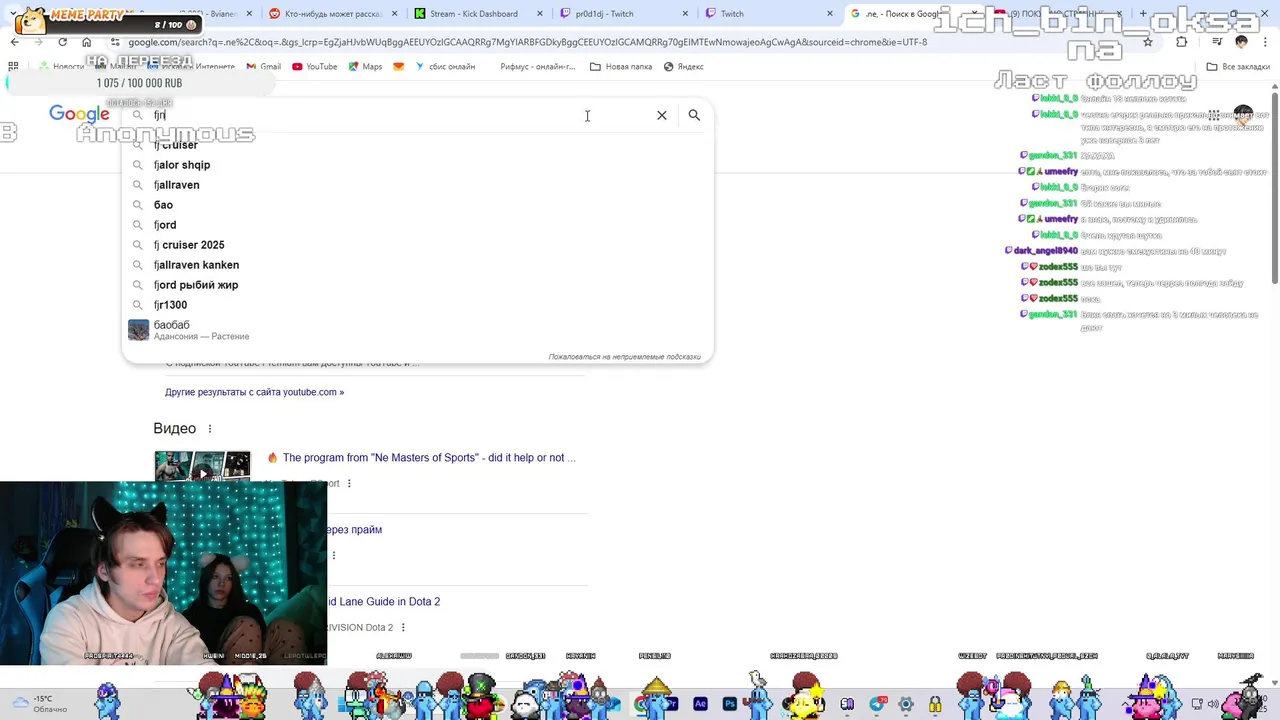Open After Effects from the taskbar
Viewport: 1280px width, 720px height.
[700, 704]
